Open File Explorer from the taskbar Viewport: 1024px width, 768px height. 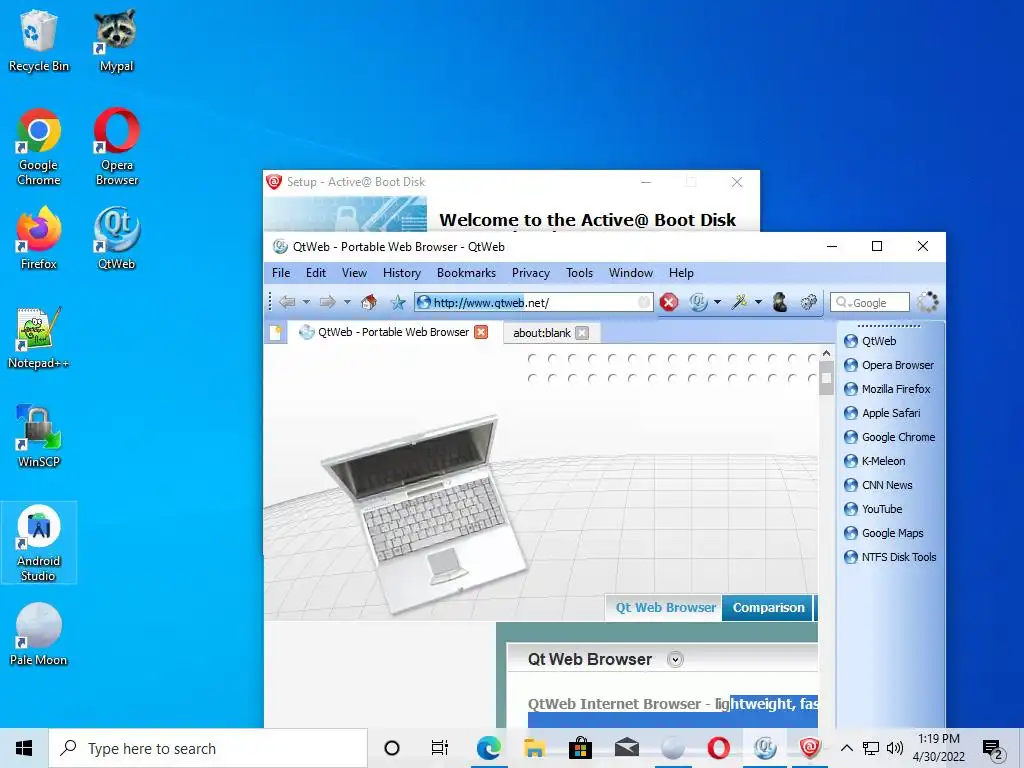[x=534, y=748]
